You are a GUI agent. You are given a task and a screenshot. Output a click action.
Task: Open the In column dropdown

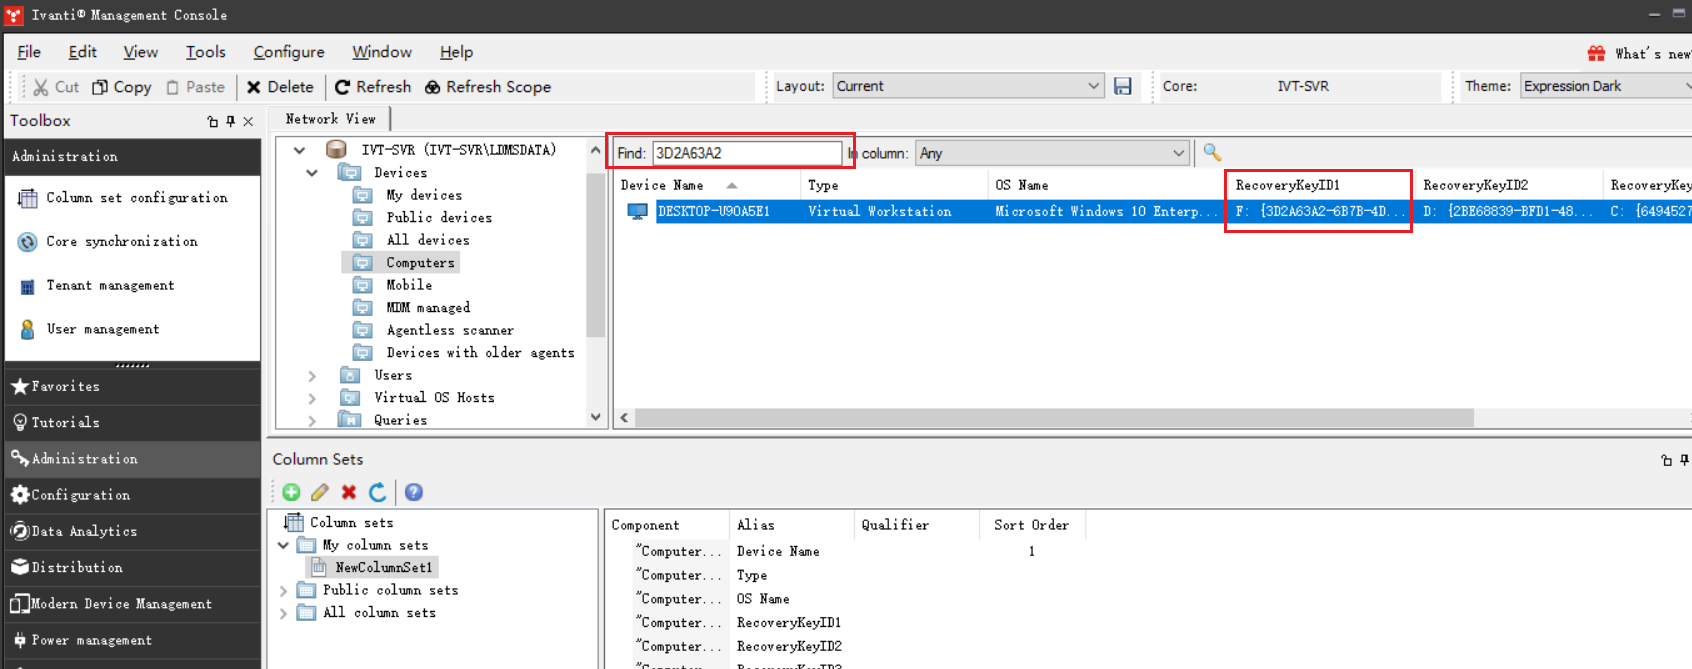tap(1178, 153)
